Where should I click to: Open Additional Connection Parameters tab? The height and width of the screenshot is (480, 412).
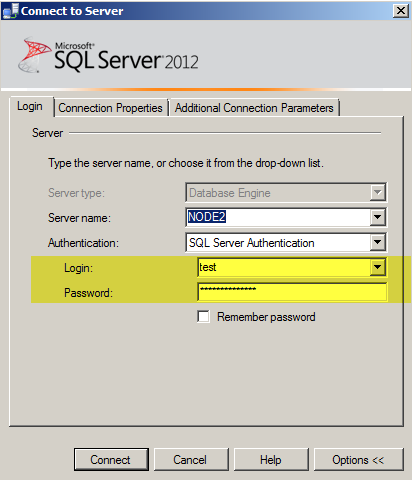(254, 108)
